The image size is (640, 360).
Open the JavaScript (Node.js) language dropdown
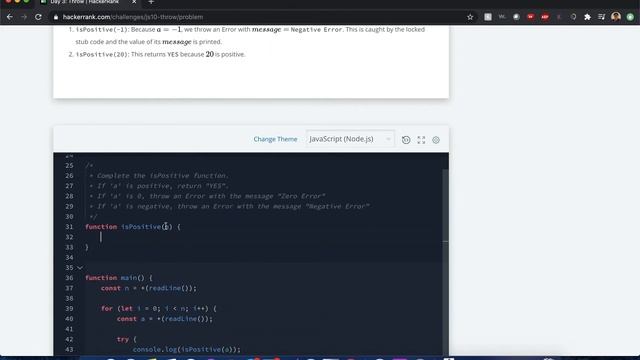click(350, 139)
